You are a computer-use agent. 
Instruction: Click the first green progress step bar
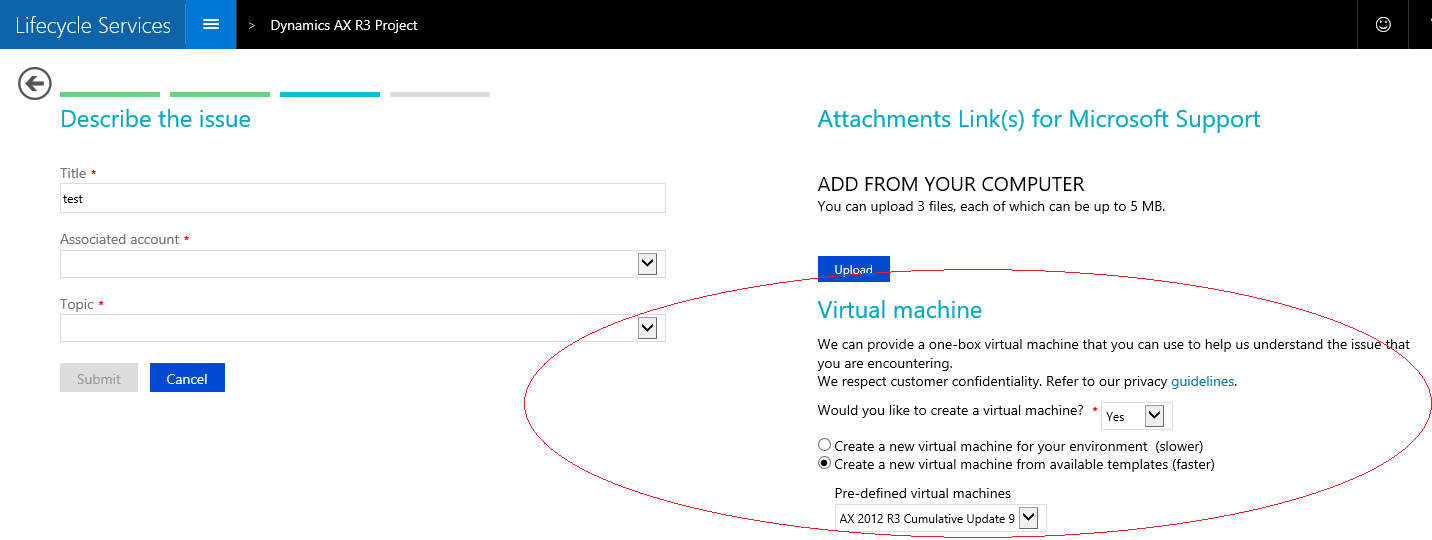point(110,94)
